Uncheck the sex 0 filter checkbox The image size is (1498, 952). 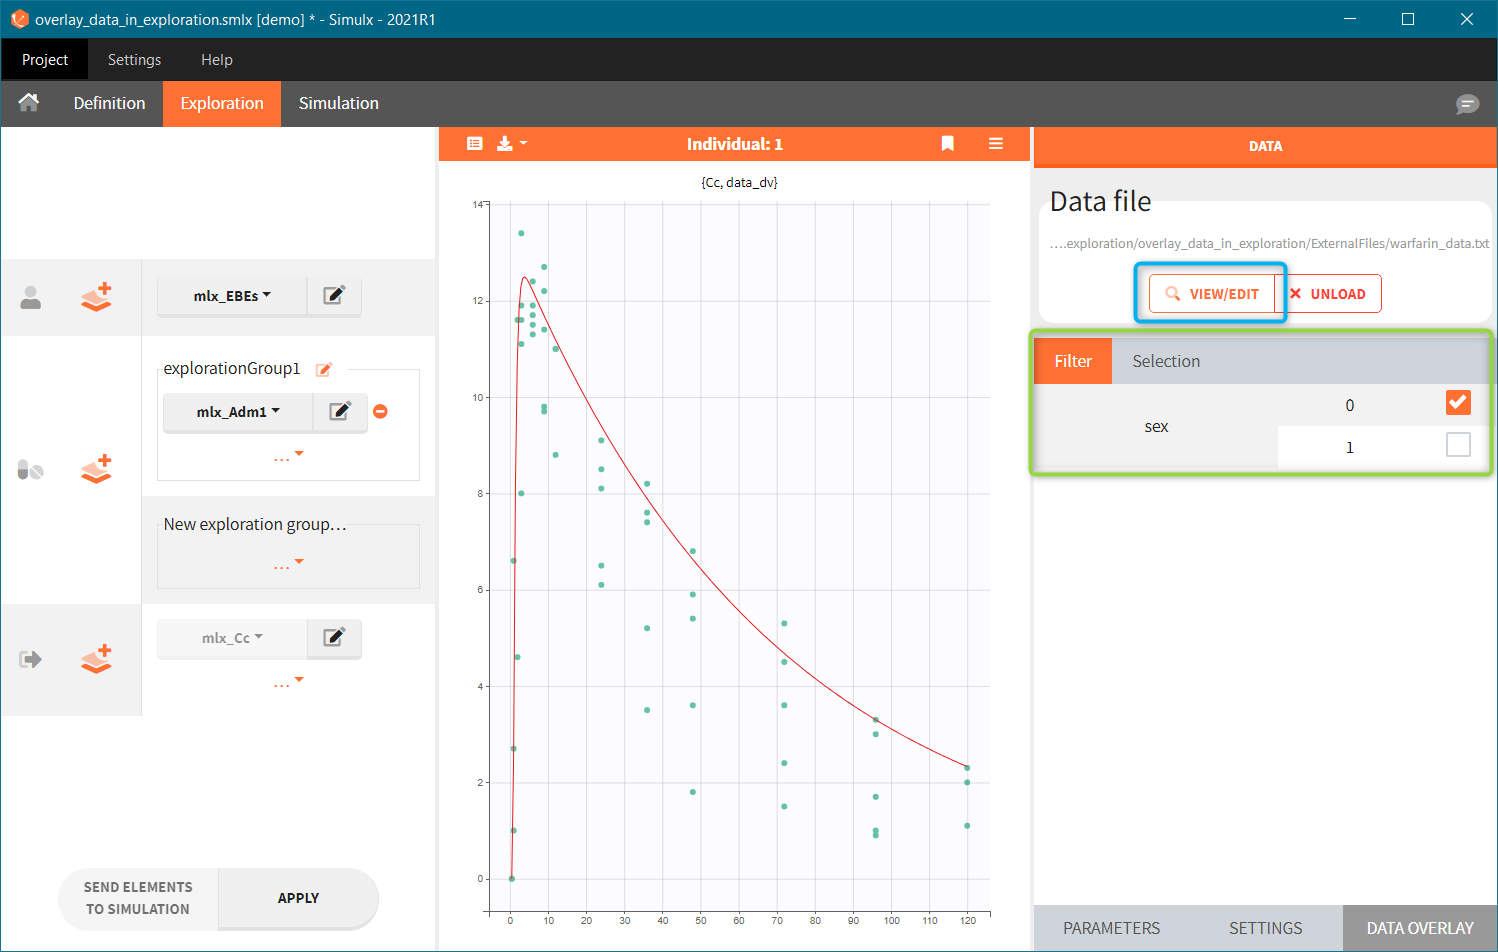1458,403
